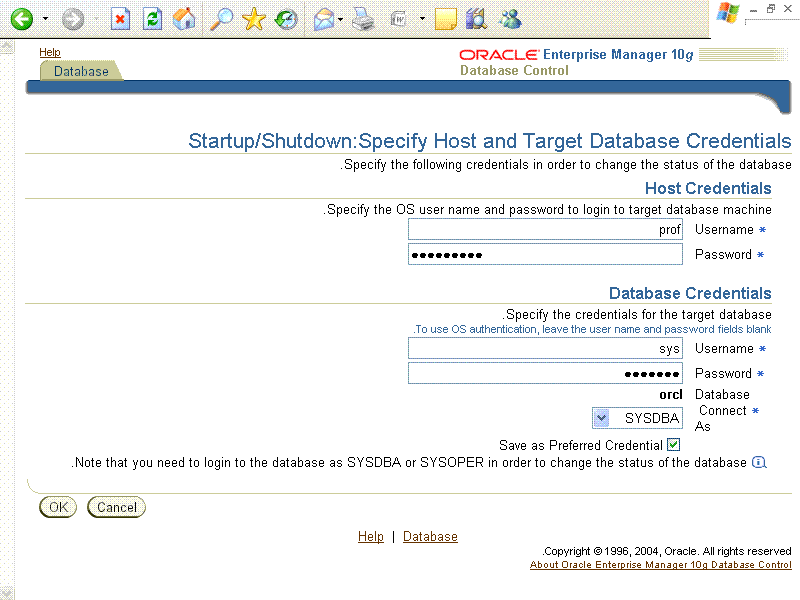Select the Database tab

click(81, 72)
